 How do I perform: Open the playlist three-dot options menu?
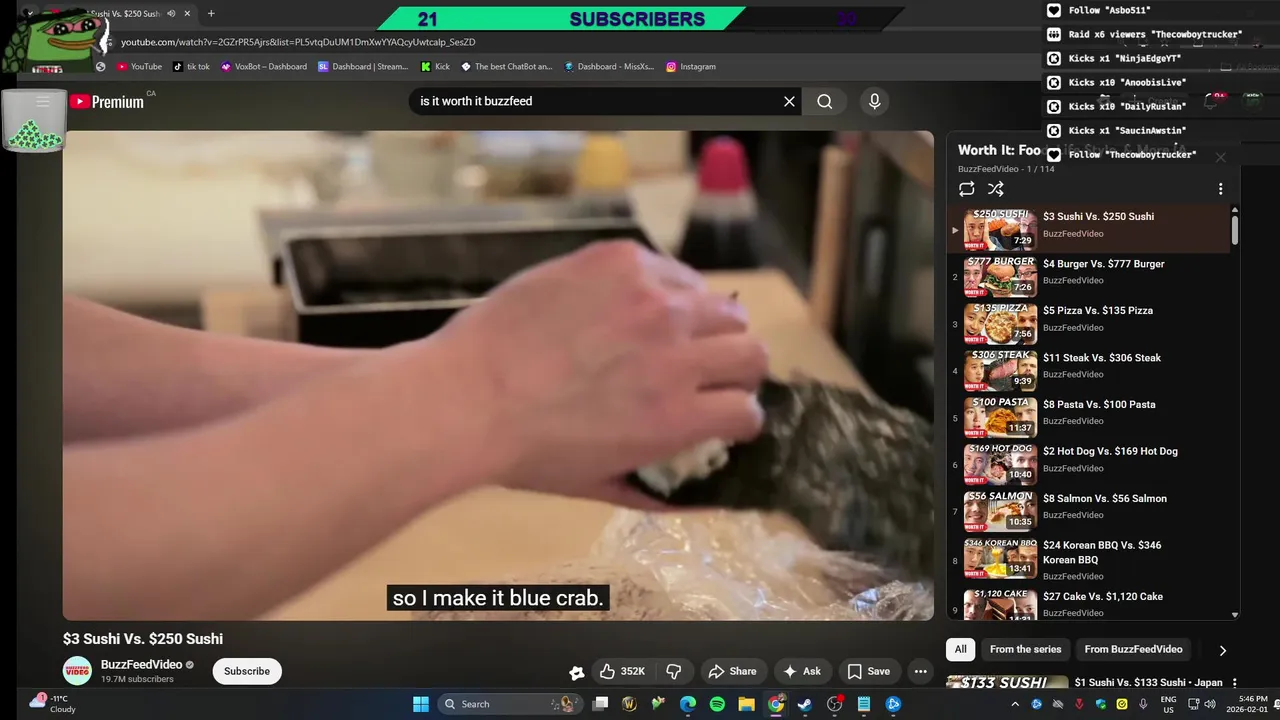[1220, 189]
